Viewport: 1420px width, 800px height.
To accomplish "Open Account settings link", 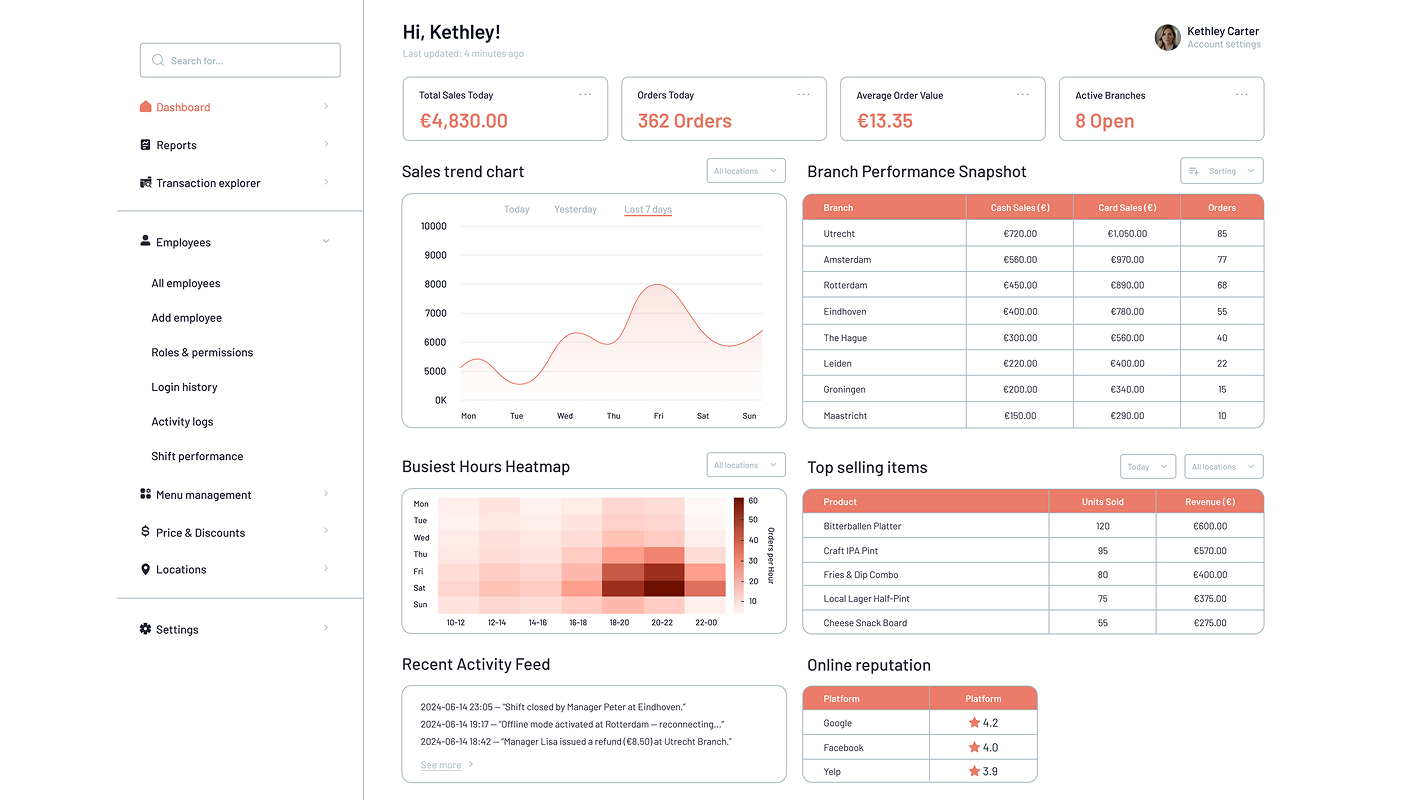I will click(1224, 45).
